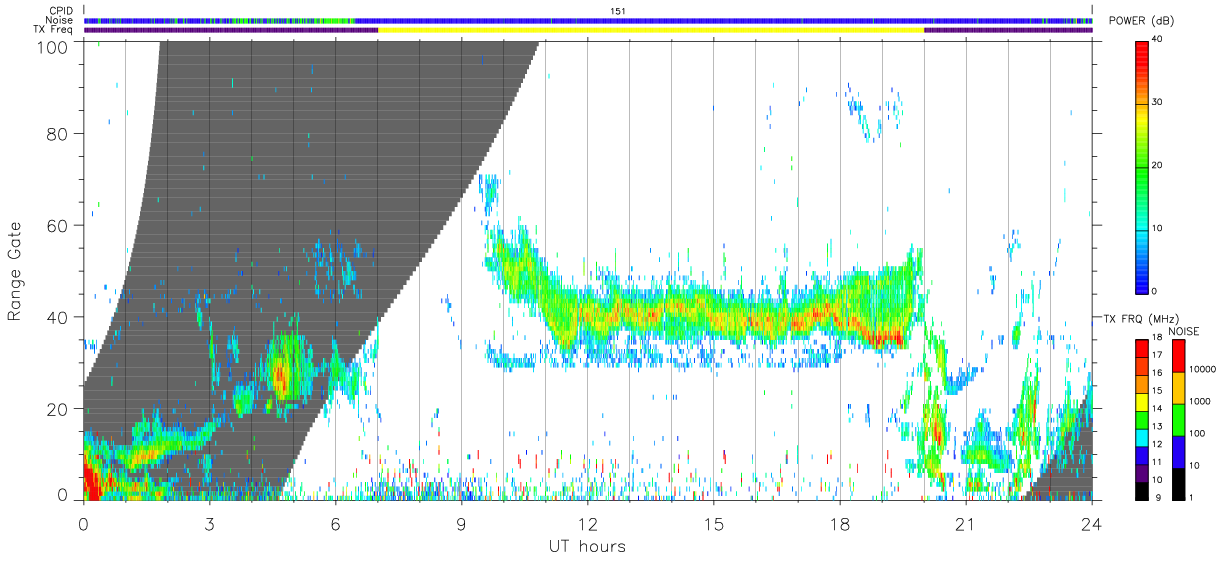The height and width of the screenshot is (567, 1228).
Task: Click the UT hours axis title
Action: [x=587, y=547]
